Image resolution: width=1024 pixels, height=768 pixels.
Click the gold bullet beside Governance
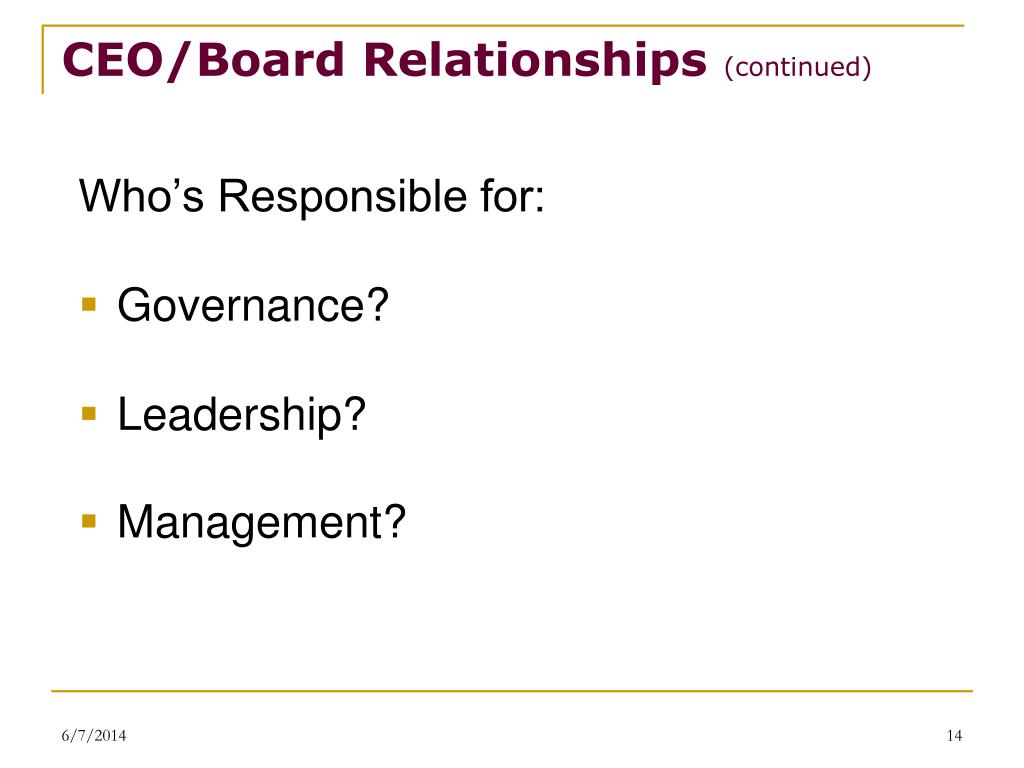pos(89,304)
